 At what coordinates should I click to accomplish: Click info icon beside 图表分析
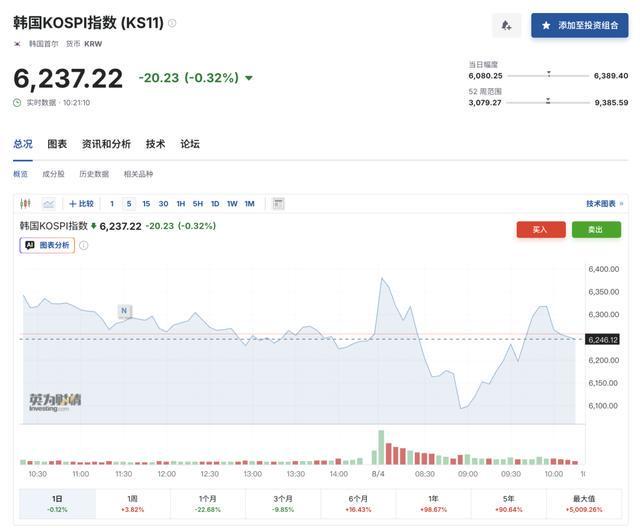84,245
